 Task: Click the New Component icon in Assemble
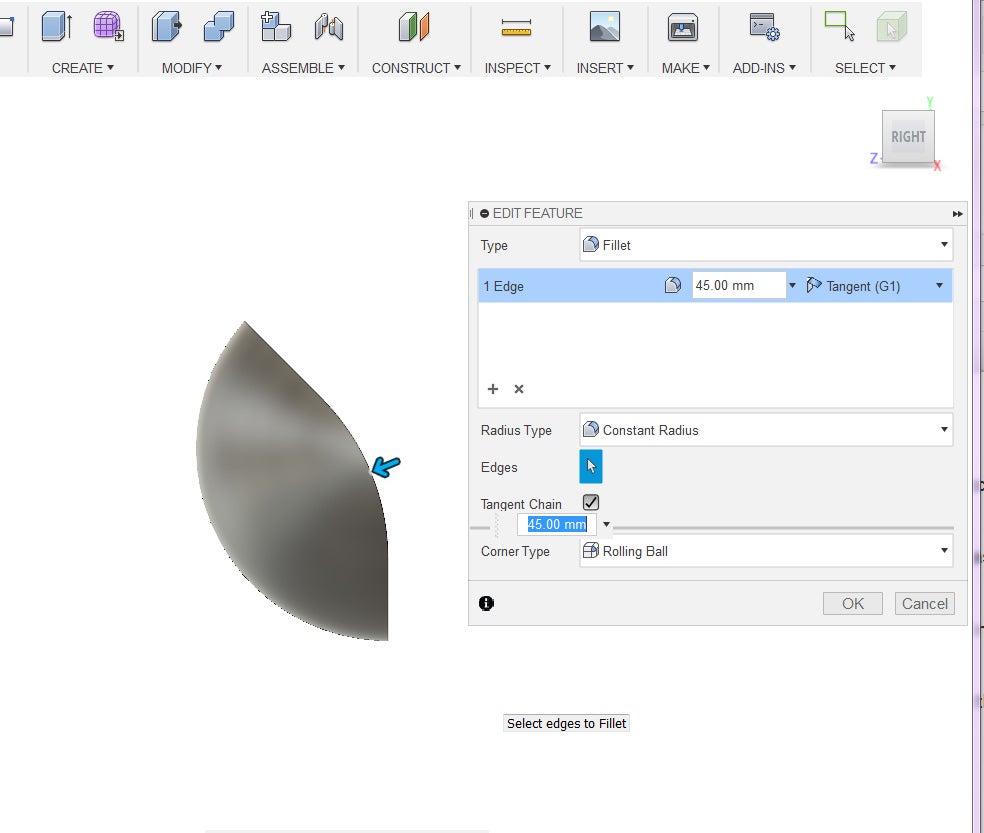click(x=275, y=27)
